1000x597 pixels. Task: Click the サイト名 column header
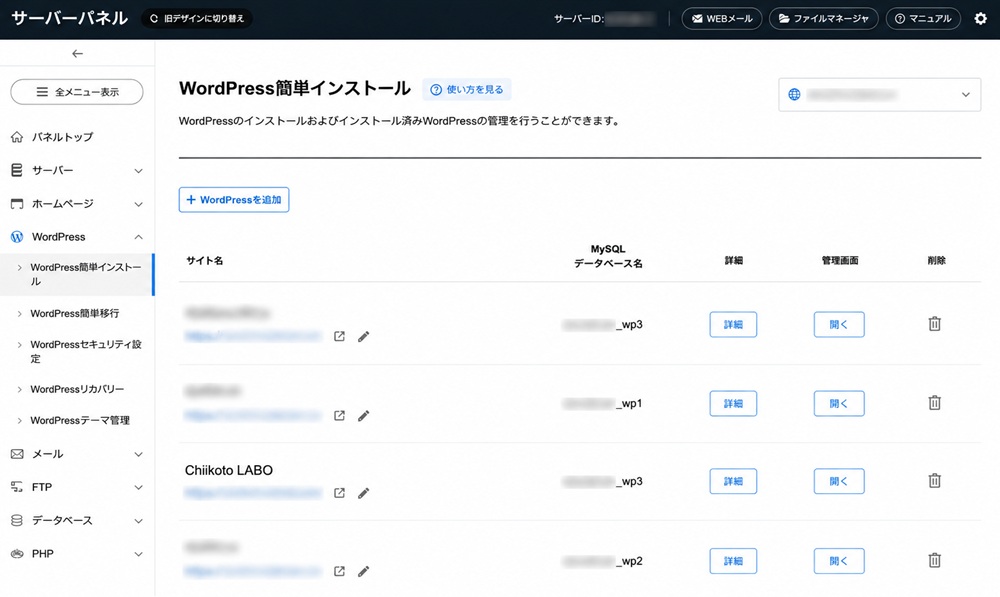205,260
